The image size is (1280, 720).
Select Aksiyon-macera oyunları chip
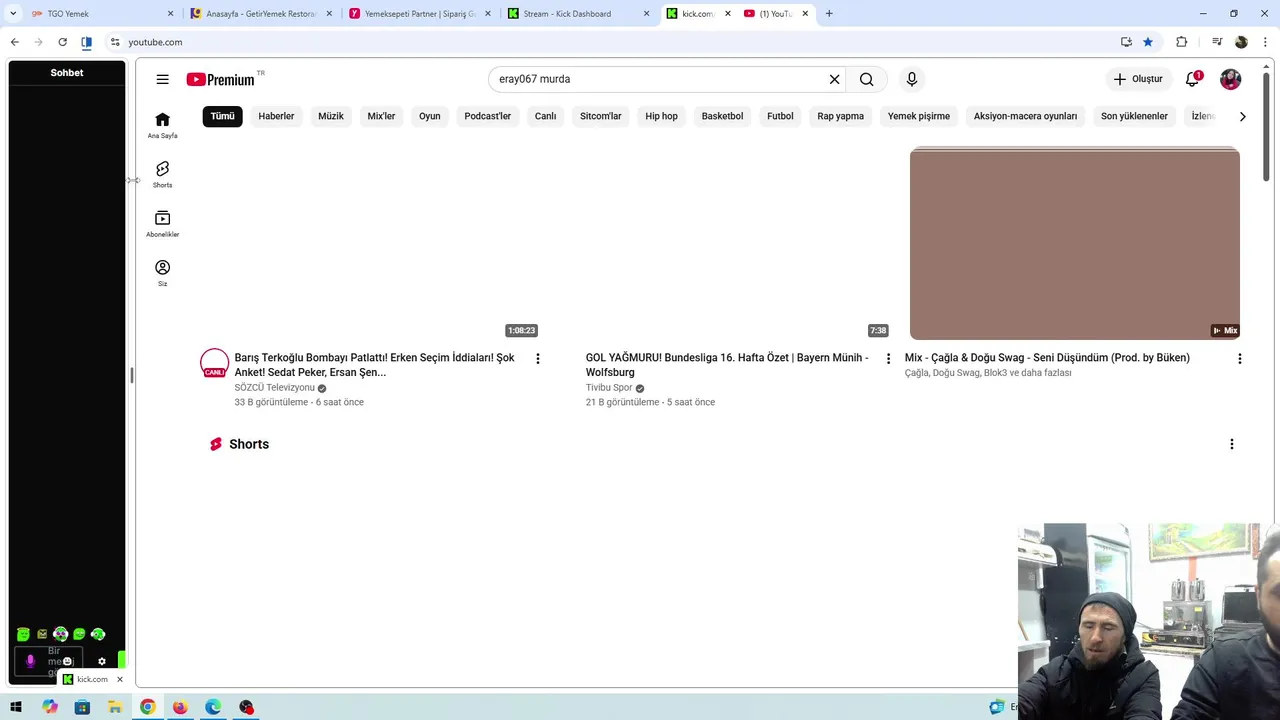pyautogui.click(x=1025, y=116)
